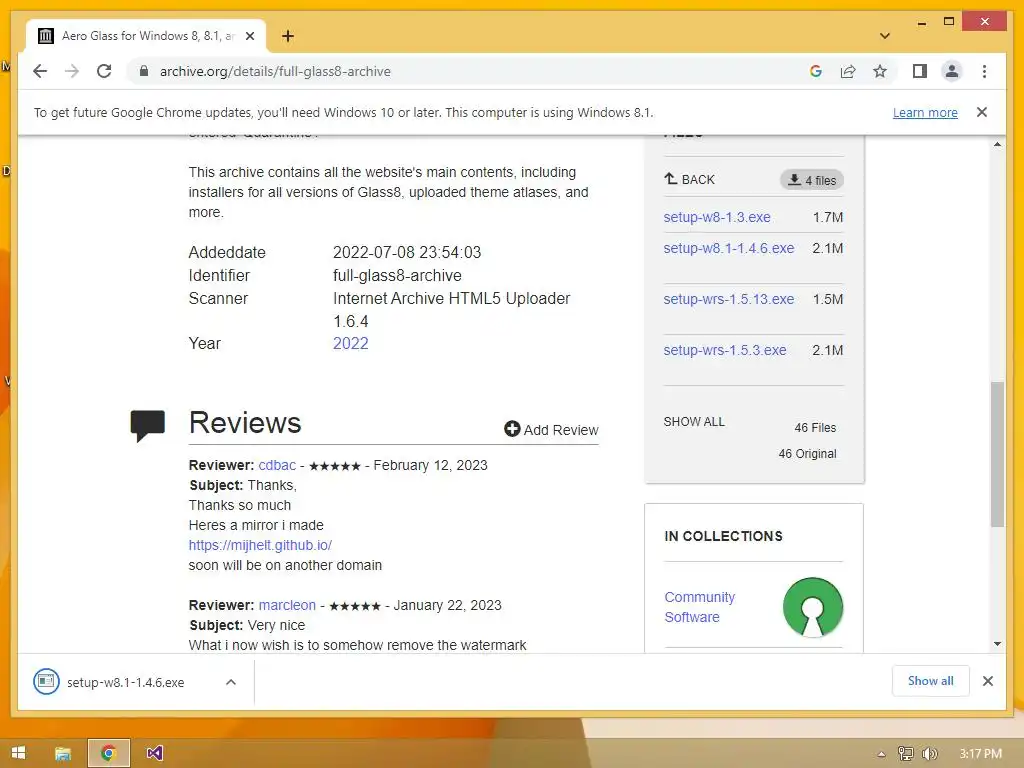Open the Google icon in address bar

click(x=816, y=71)
